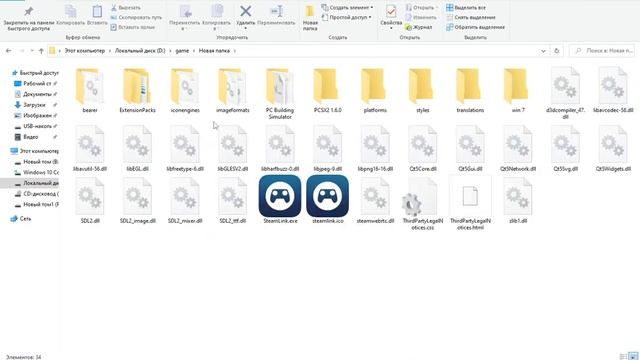Select the steamwebrtc.dll file
Viewport: 640px width, 360px height.
point(375,200)
